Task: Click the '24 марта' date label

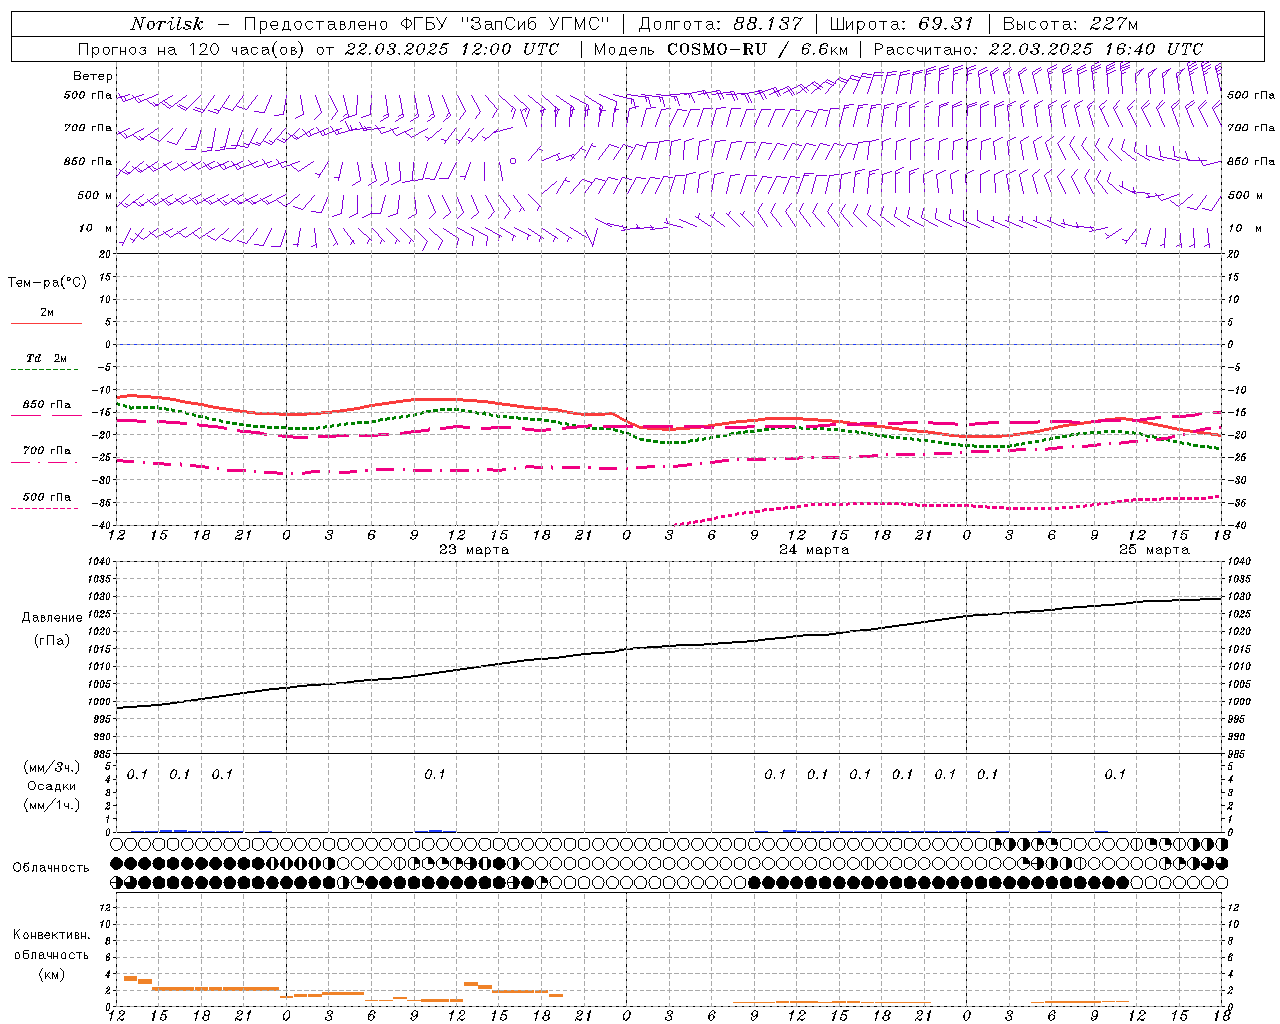Action: pos(814,550)
